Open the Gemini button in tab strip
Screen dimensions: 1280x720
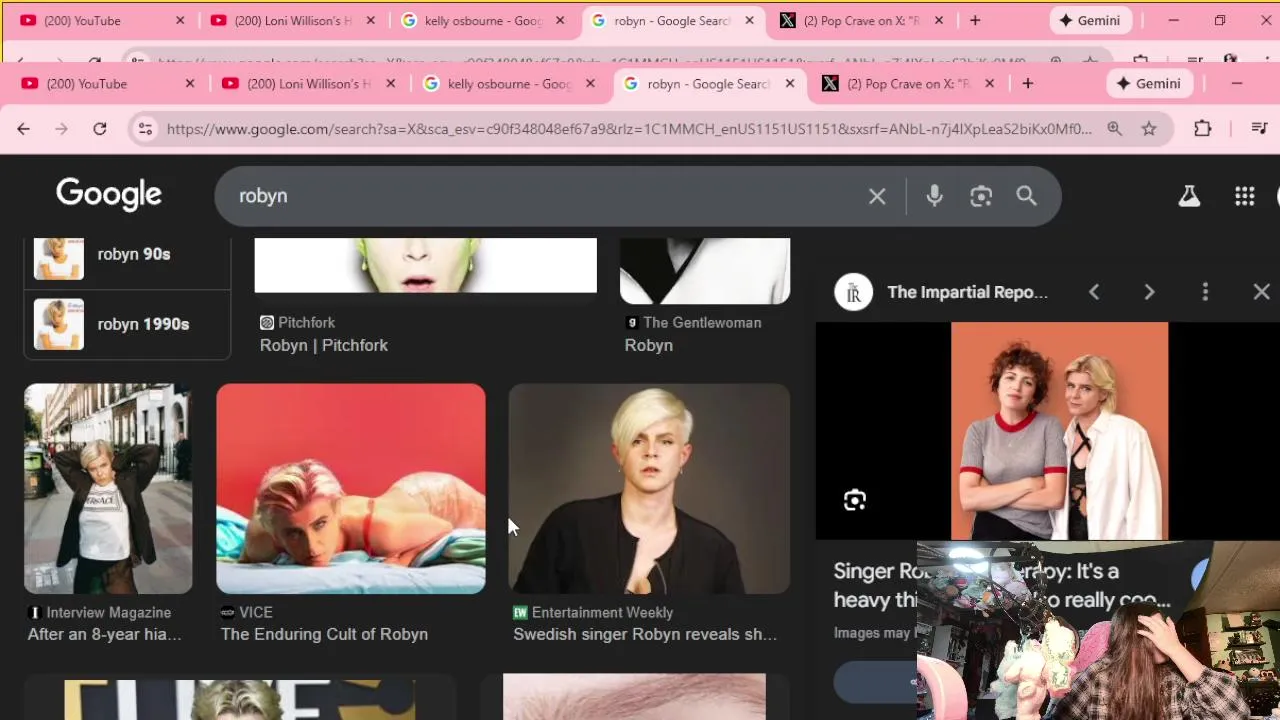pyautogui.click(x=1149, y=84)
